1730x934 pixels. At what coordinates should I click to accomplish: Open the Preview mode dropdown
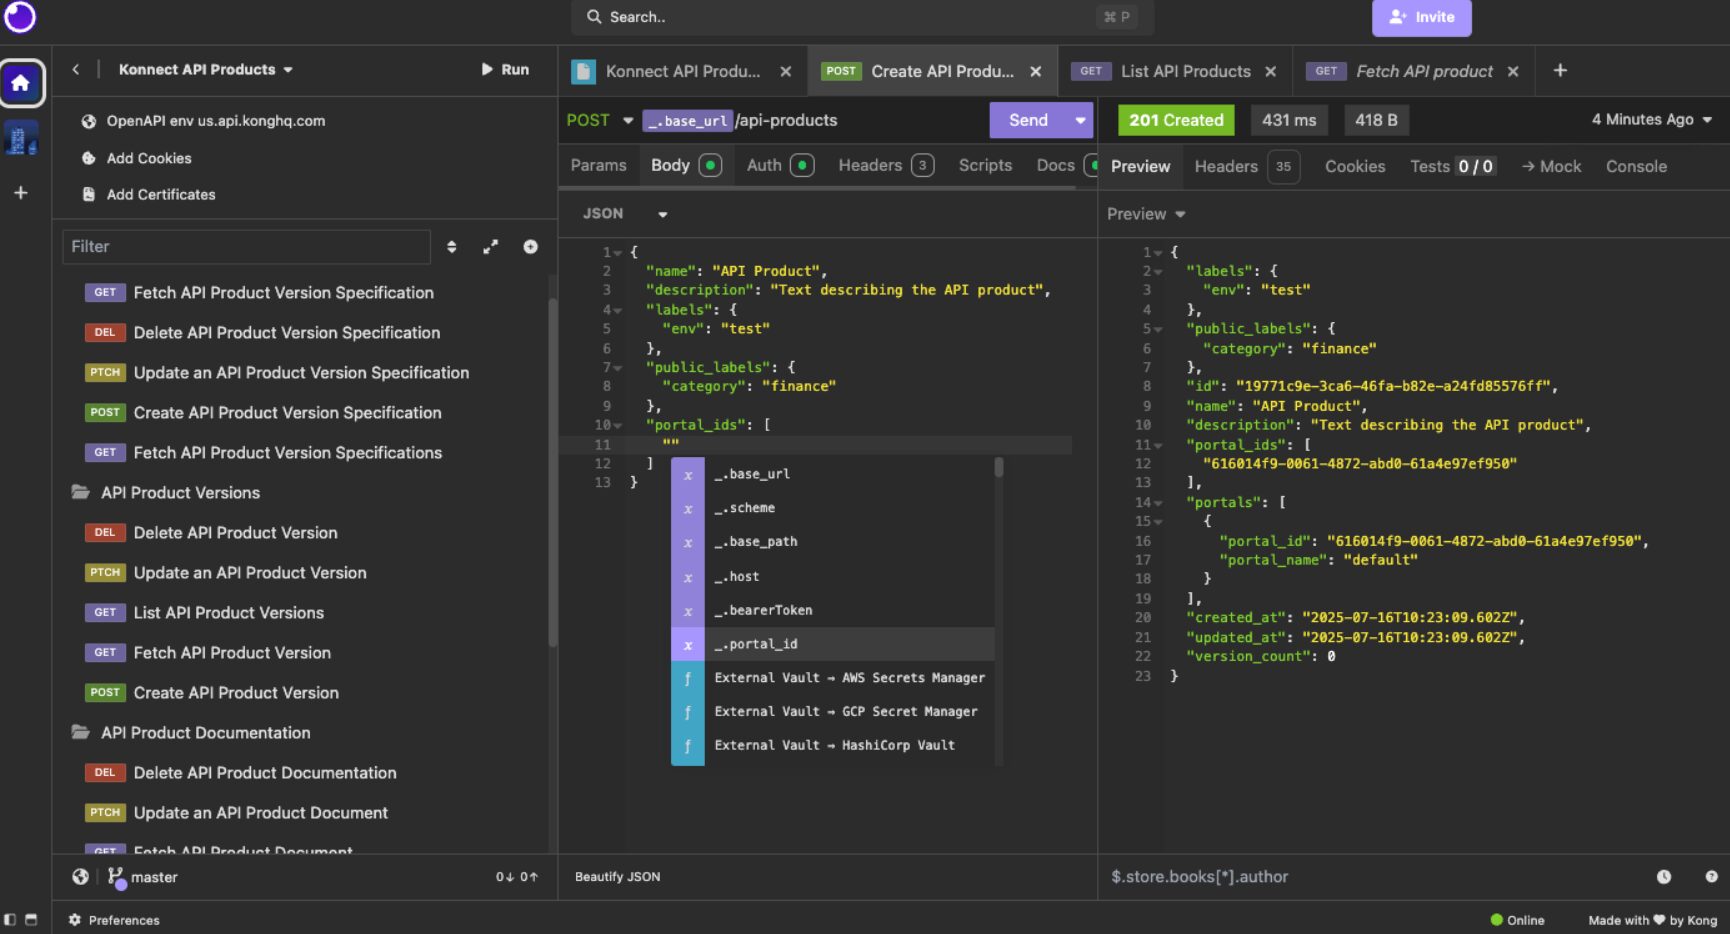[x=1146, y=214]
